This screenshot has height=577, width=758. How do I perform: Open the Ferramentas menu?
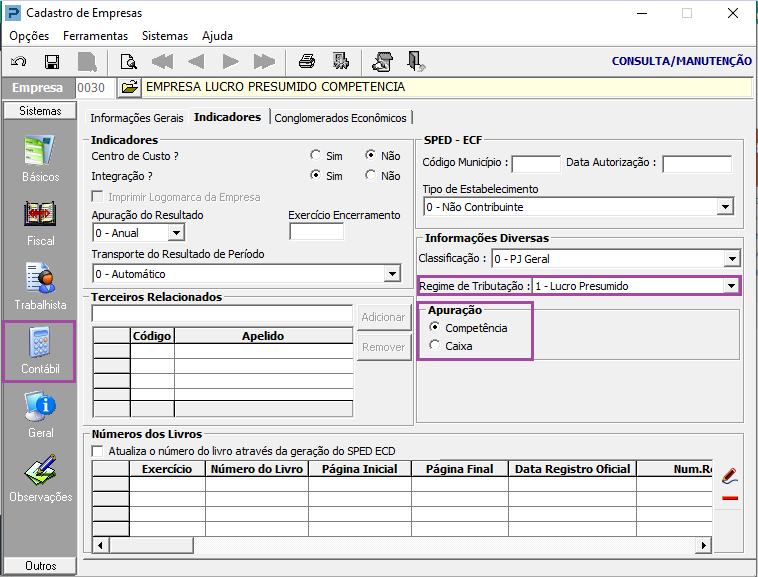point(95,35)
